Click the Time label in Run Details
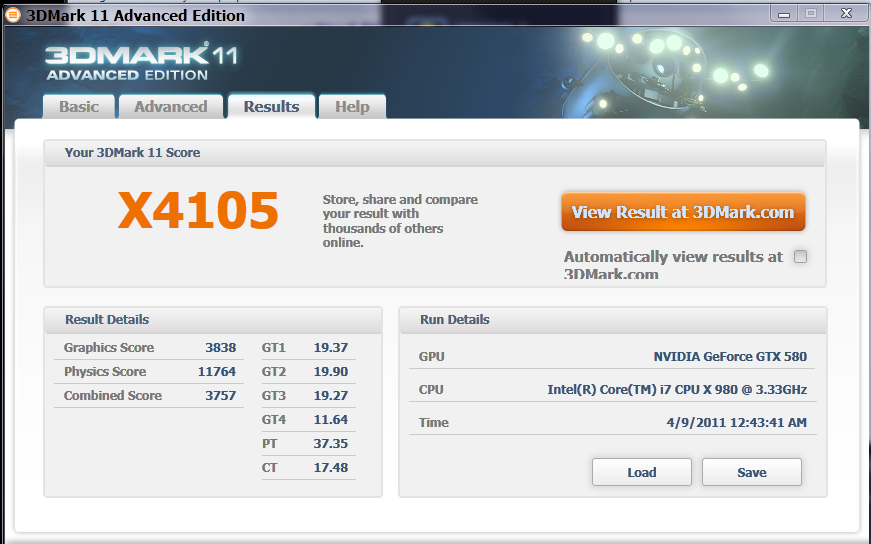The height and width of the screenshot is (544, 871). pos(434,422)
